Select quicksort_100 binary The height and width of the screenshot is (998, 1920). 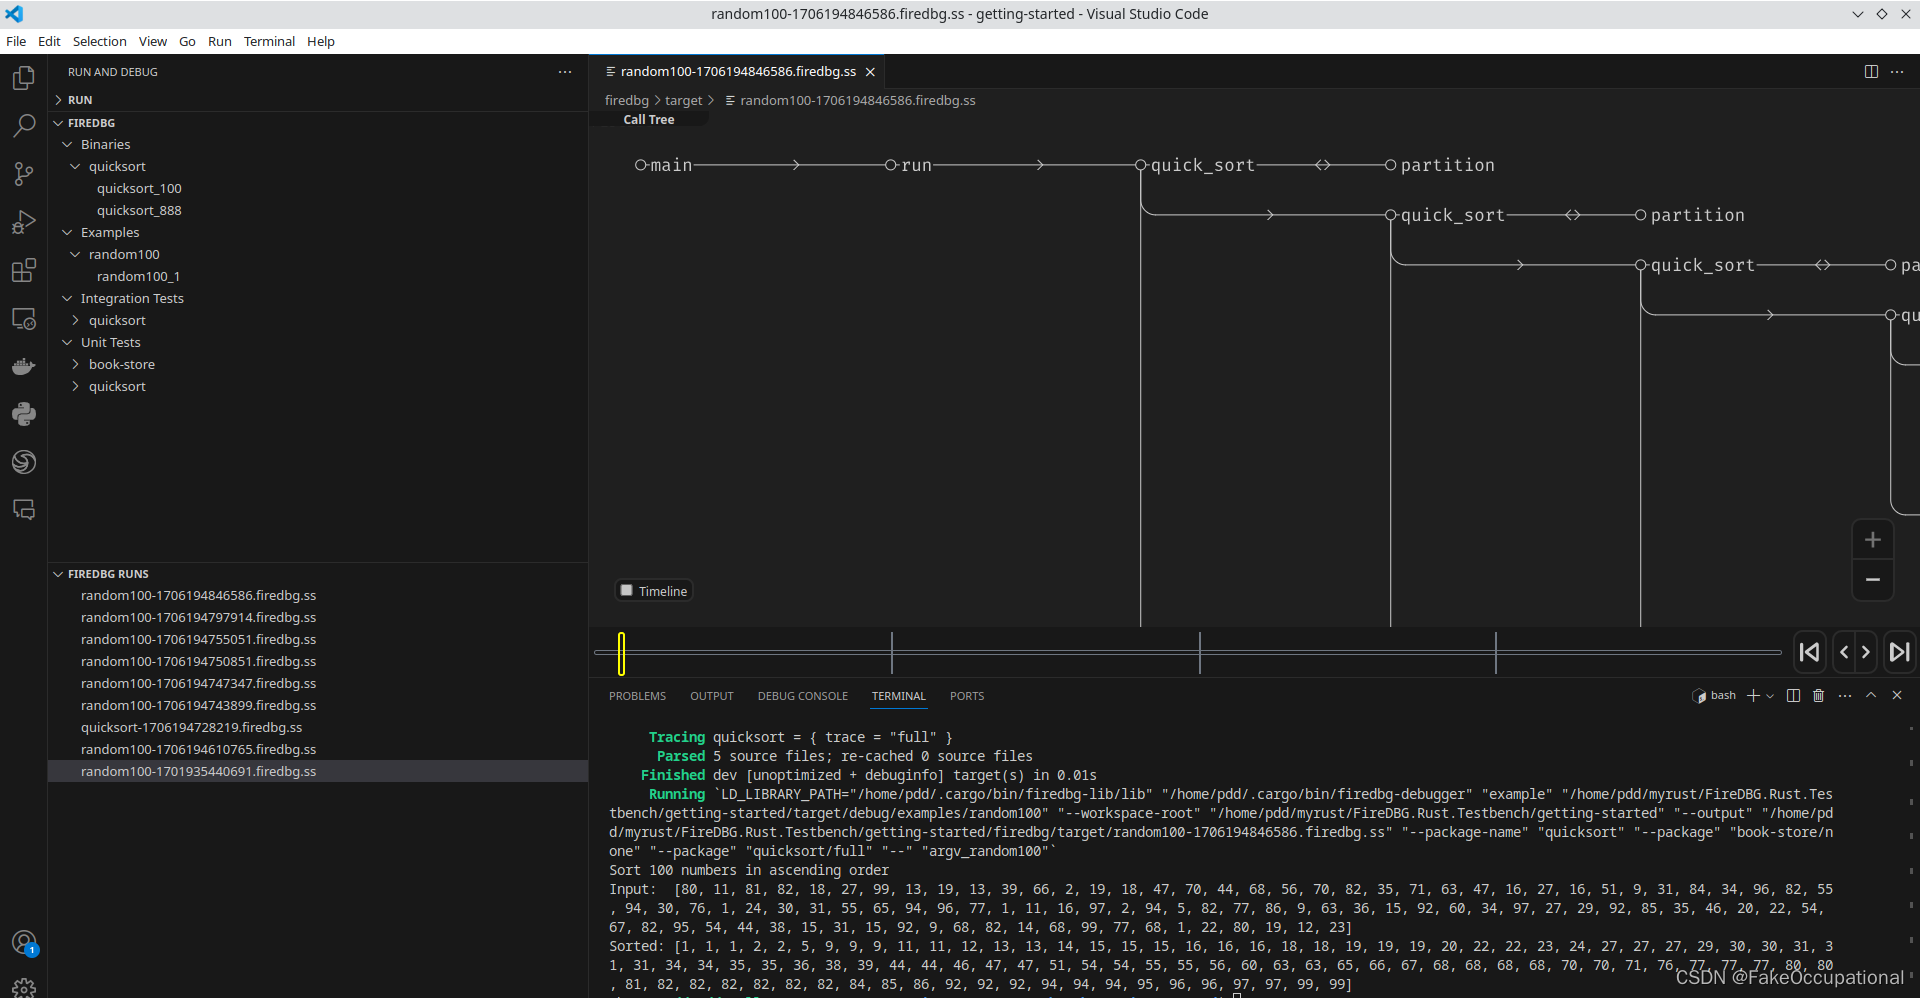click(139, 189)
